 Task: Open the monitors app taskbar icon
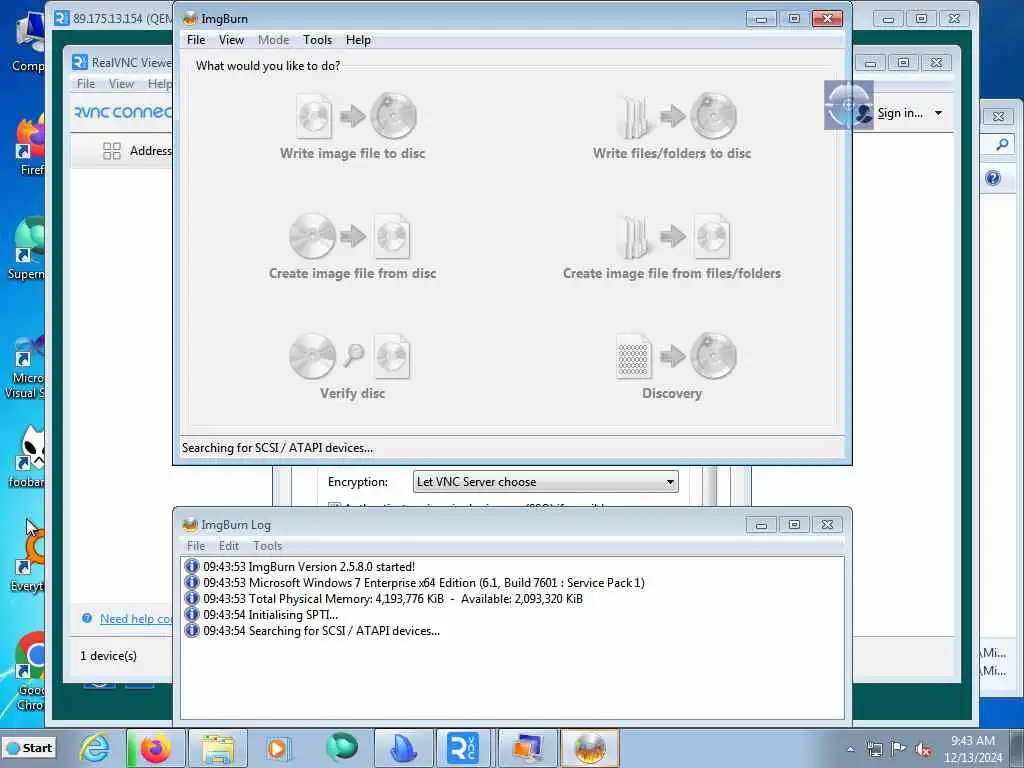[x=528, y=748]
